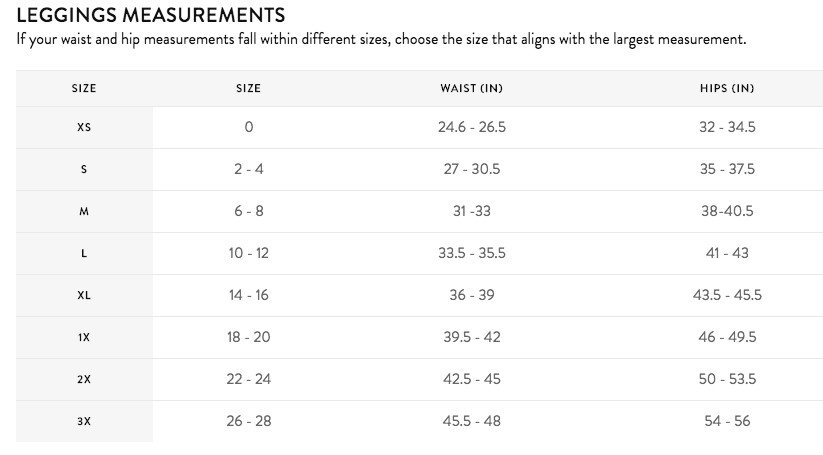The width and height of the screenshot is (823, 455).
Task: Click the hips value 43.5 - 45.5
Action: click(x=727, y=295)
